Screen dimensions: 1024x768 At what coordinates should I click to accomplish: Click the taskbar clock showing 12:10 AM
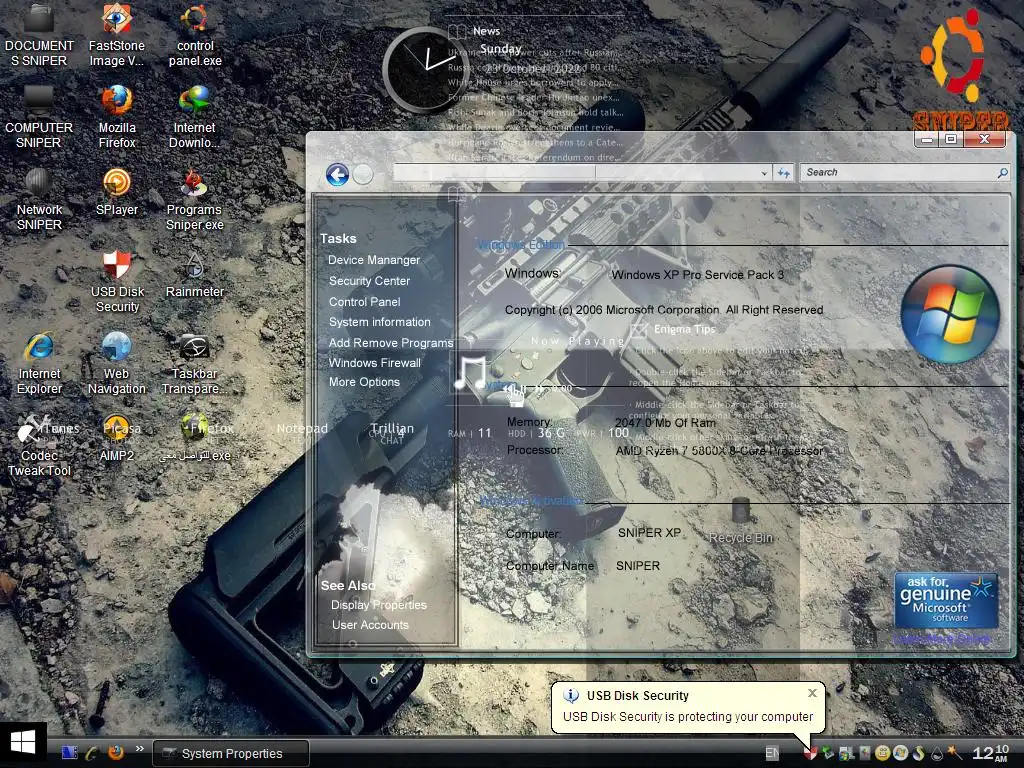(990, 753)
